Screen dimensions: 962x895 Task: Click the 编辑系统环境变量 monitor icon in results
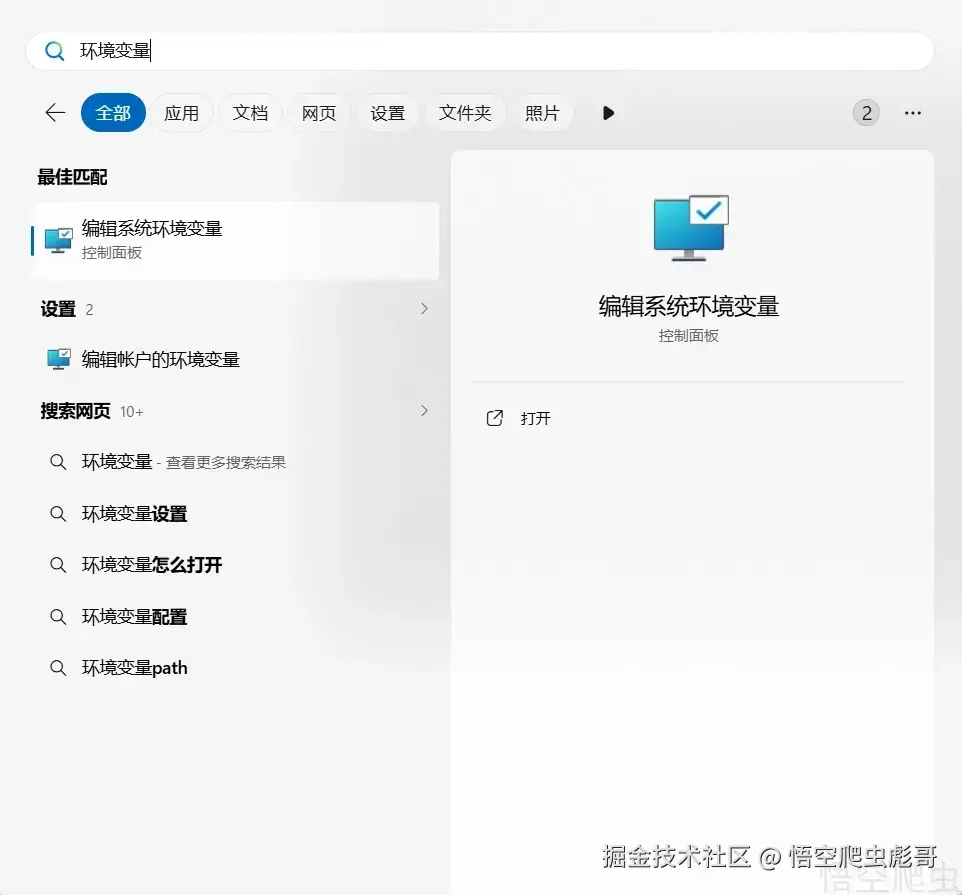[59, 241]
